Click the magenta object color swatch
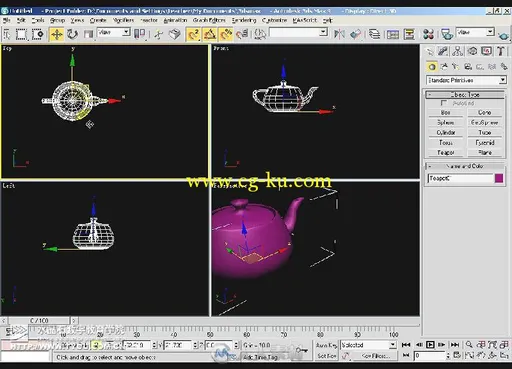512x369 pixels. [499, 178]
